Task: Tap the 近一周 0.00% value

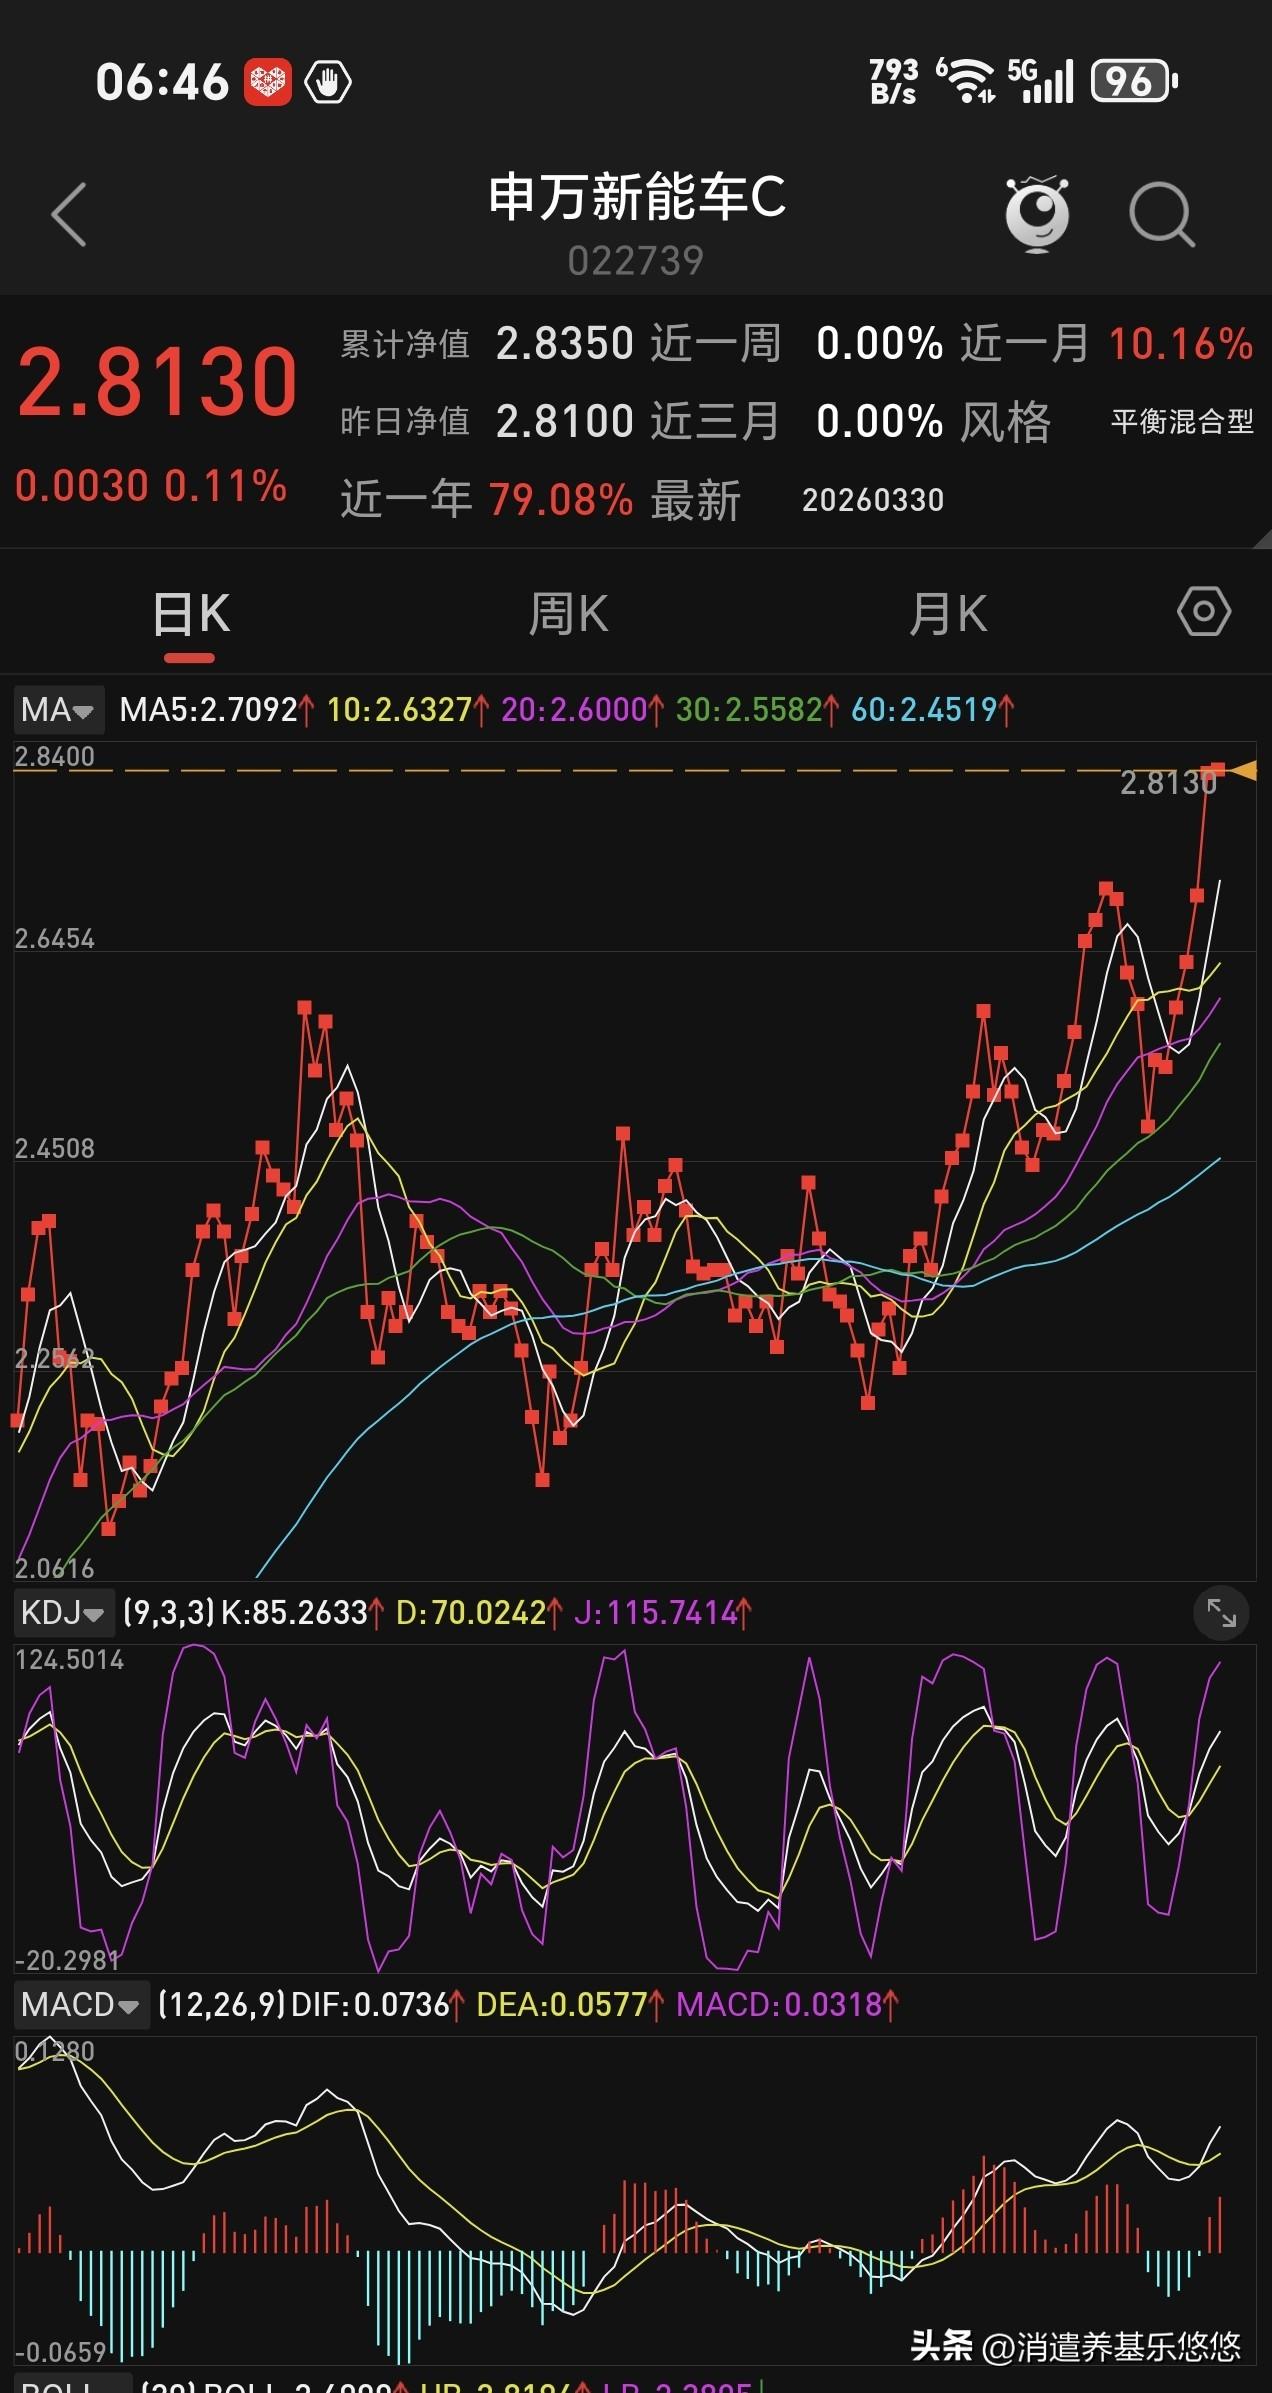Action: 879,344
